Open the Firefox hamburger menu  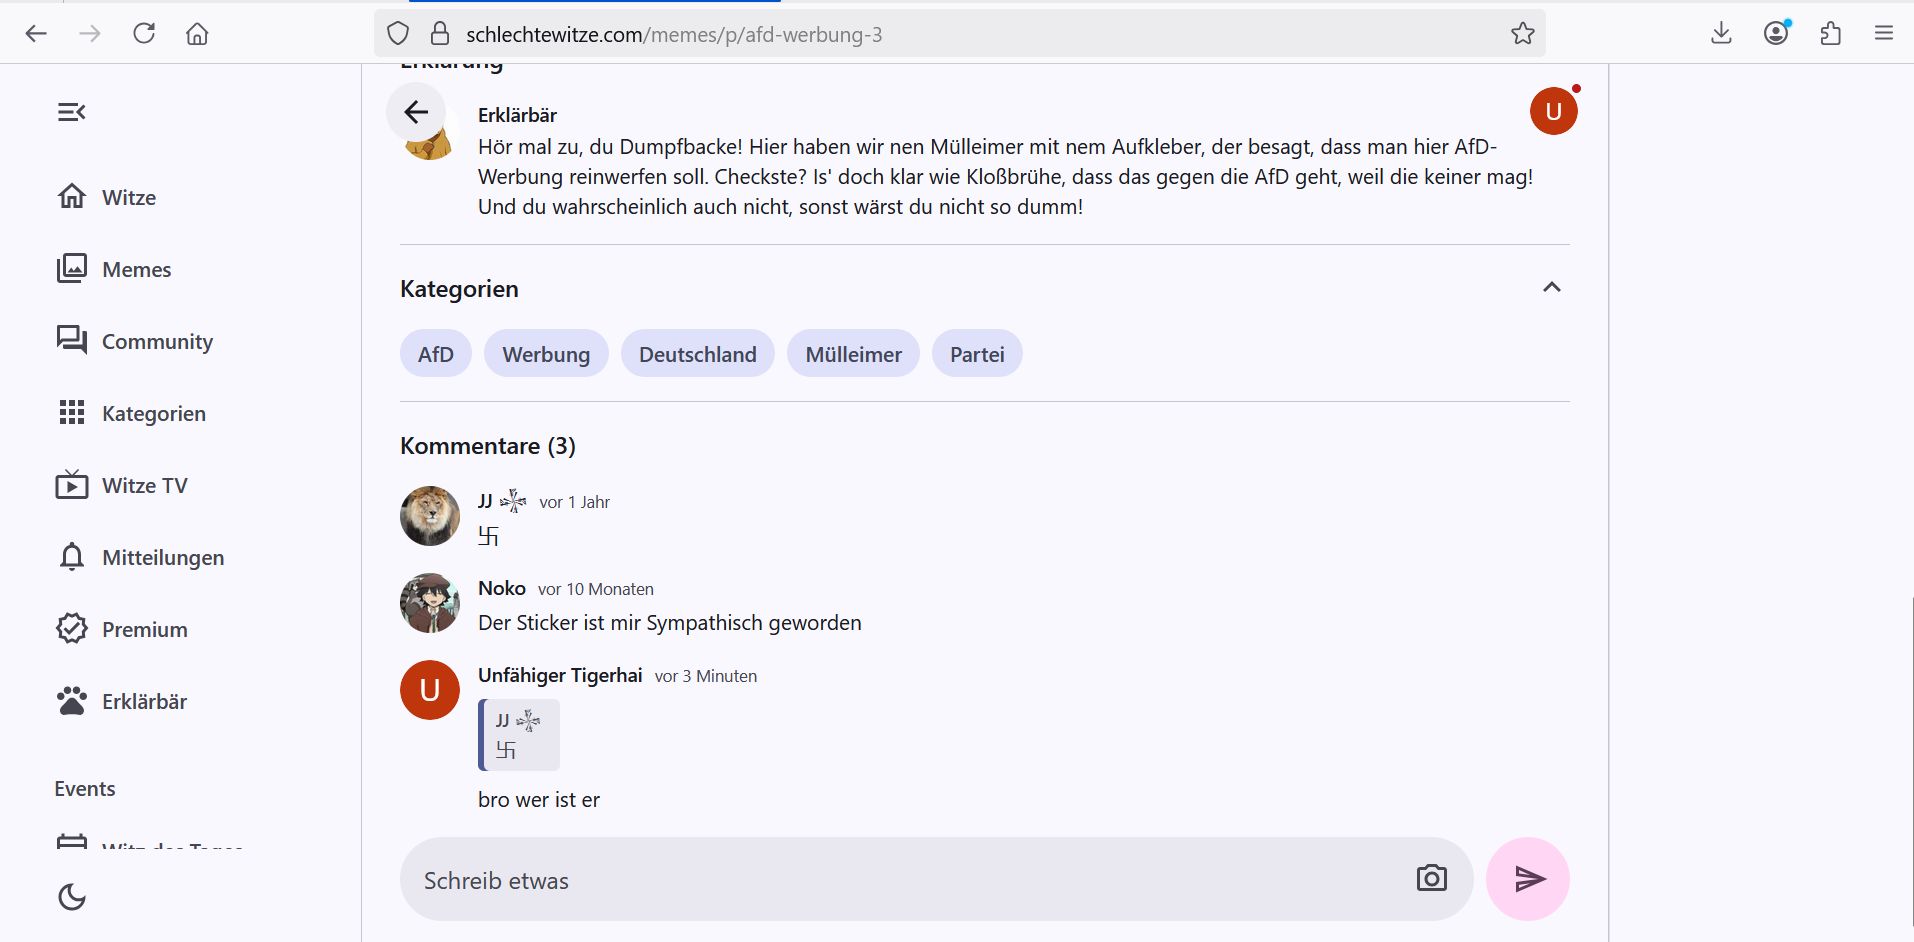click(x=1884, y=34)
